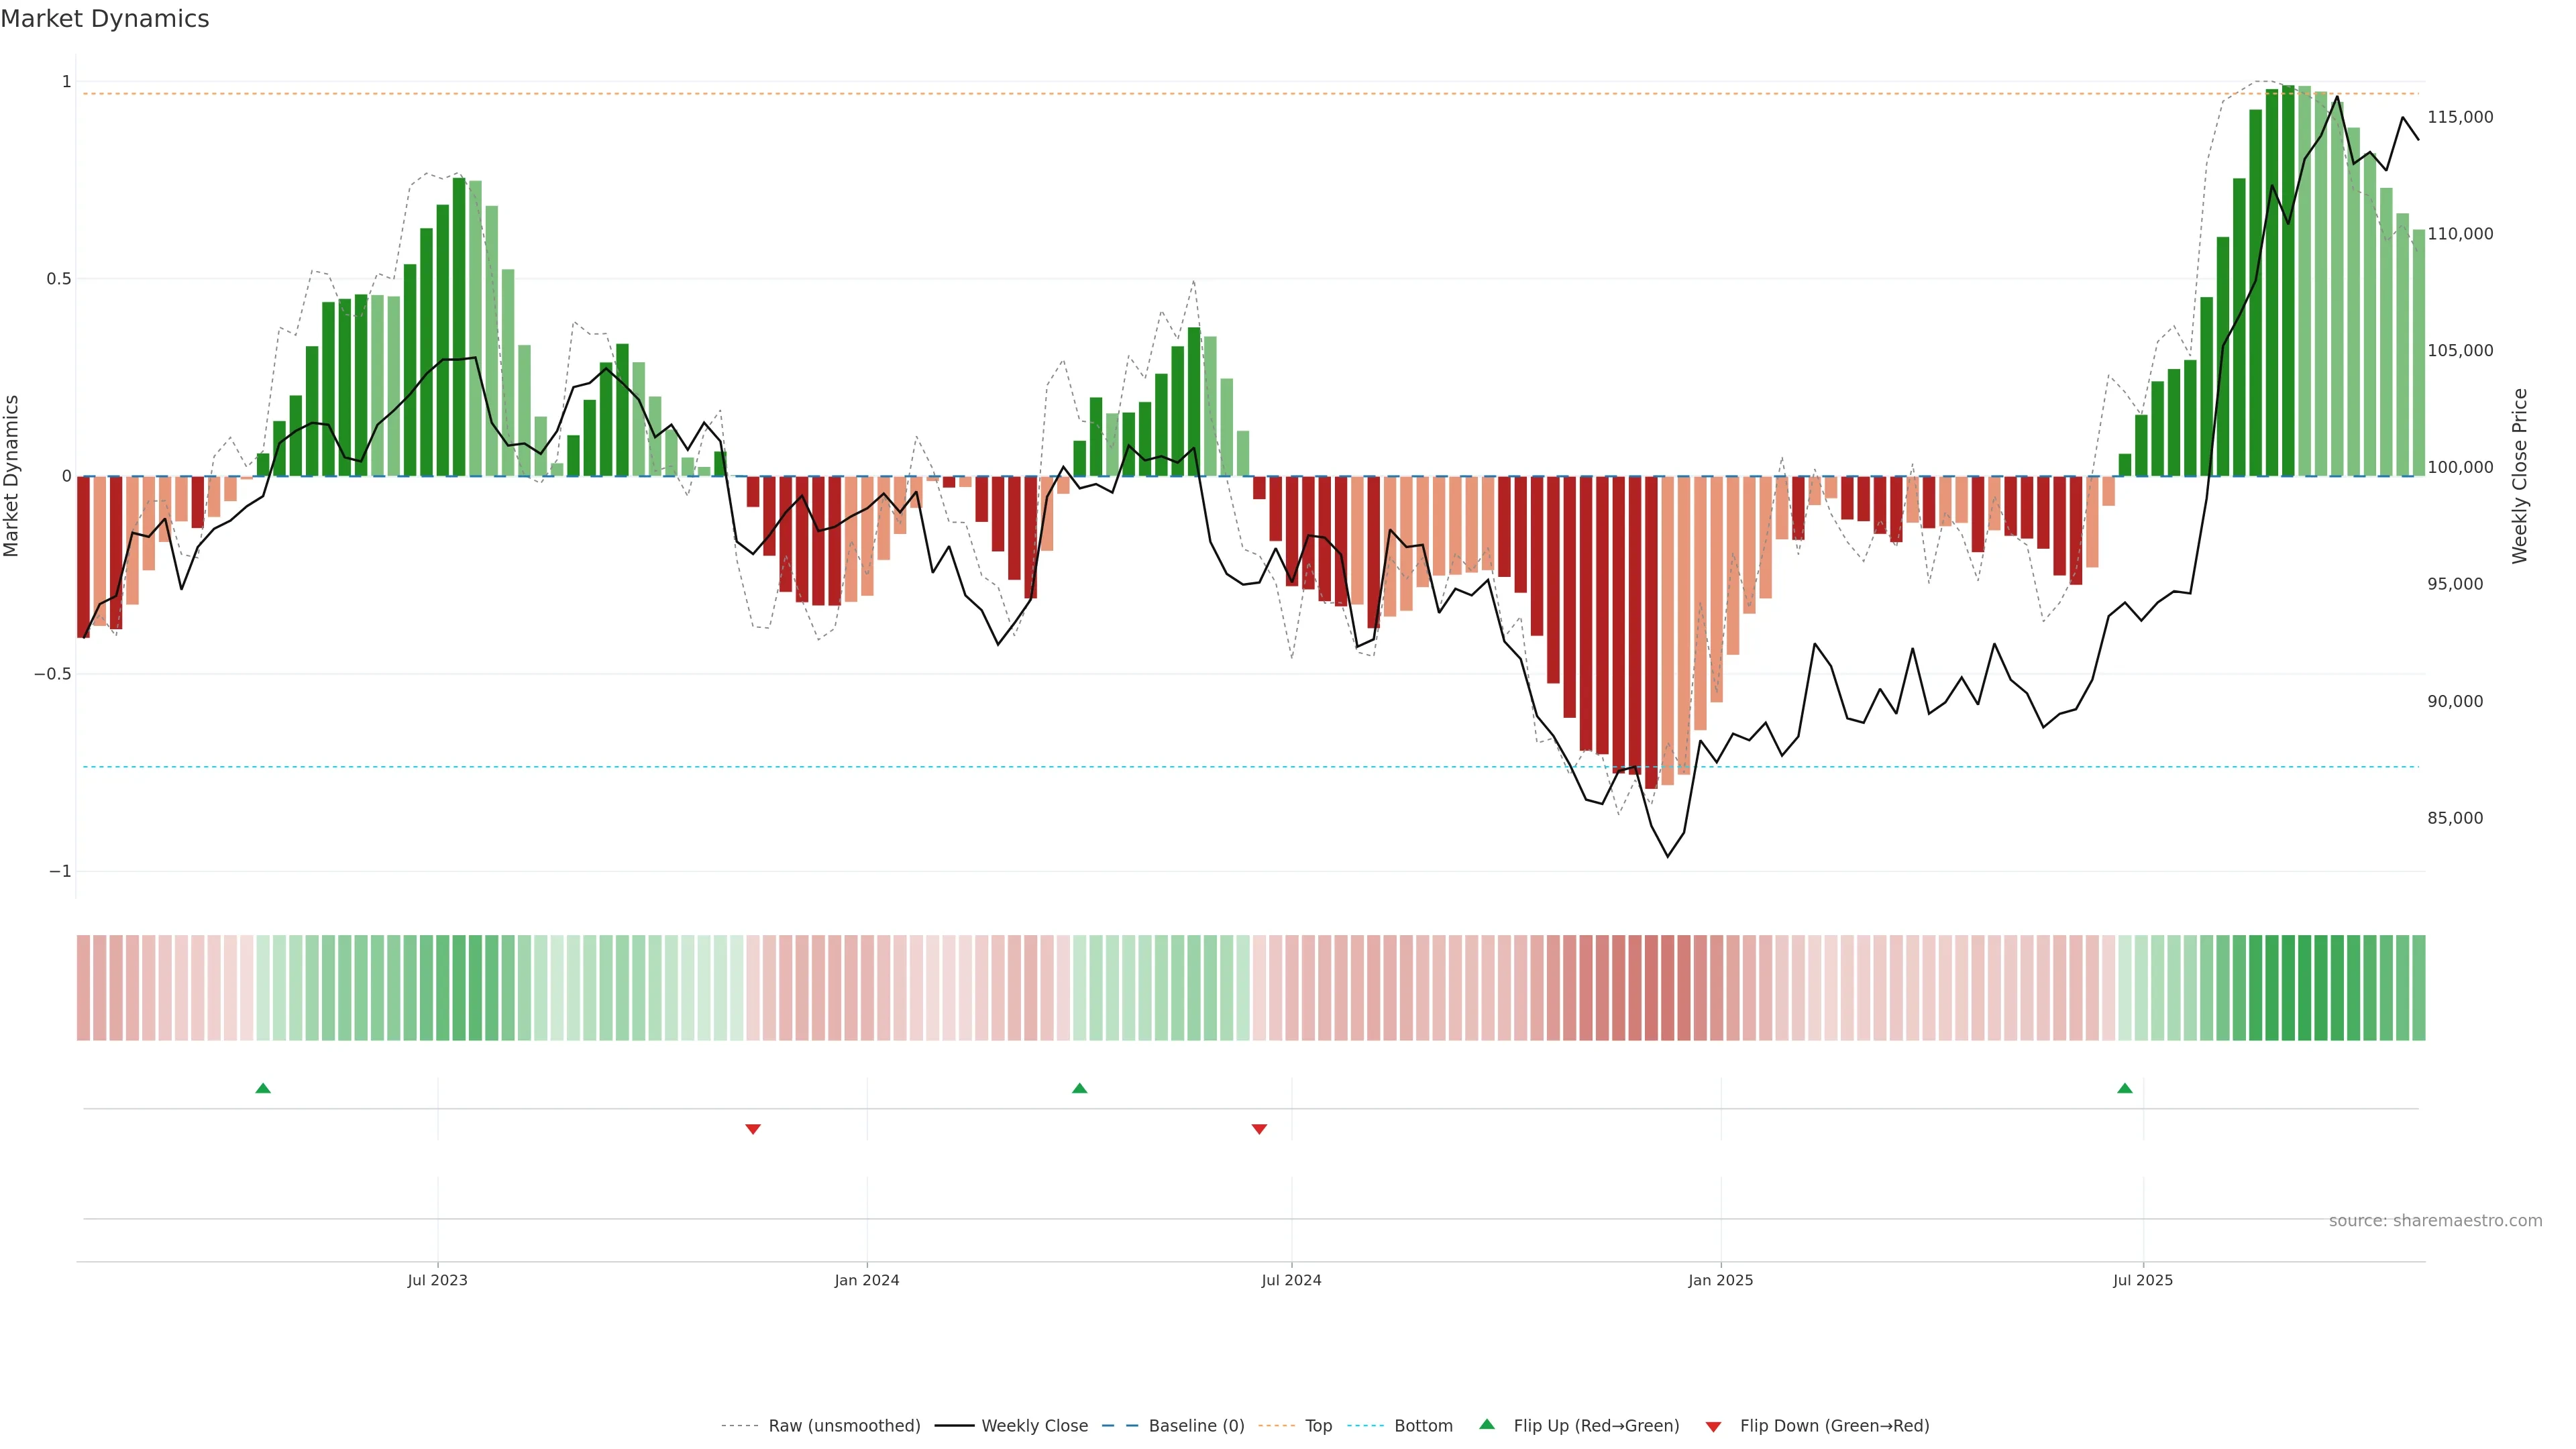Click the leftmost green flip-up triangle marker
This screenshot has width=2576, height=1449.
tap(263, 1088)
